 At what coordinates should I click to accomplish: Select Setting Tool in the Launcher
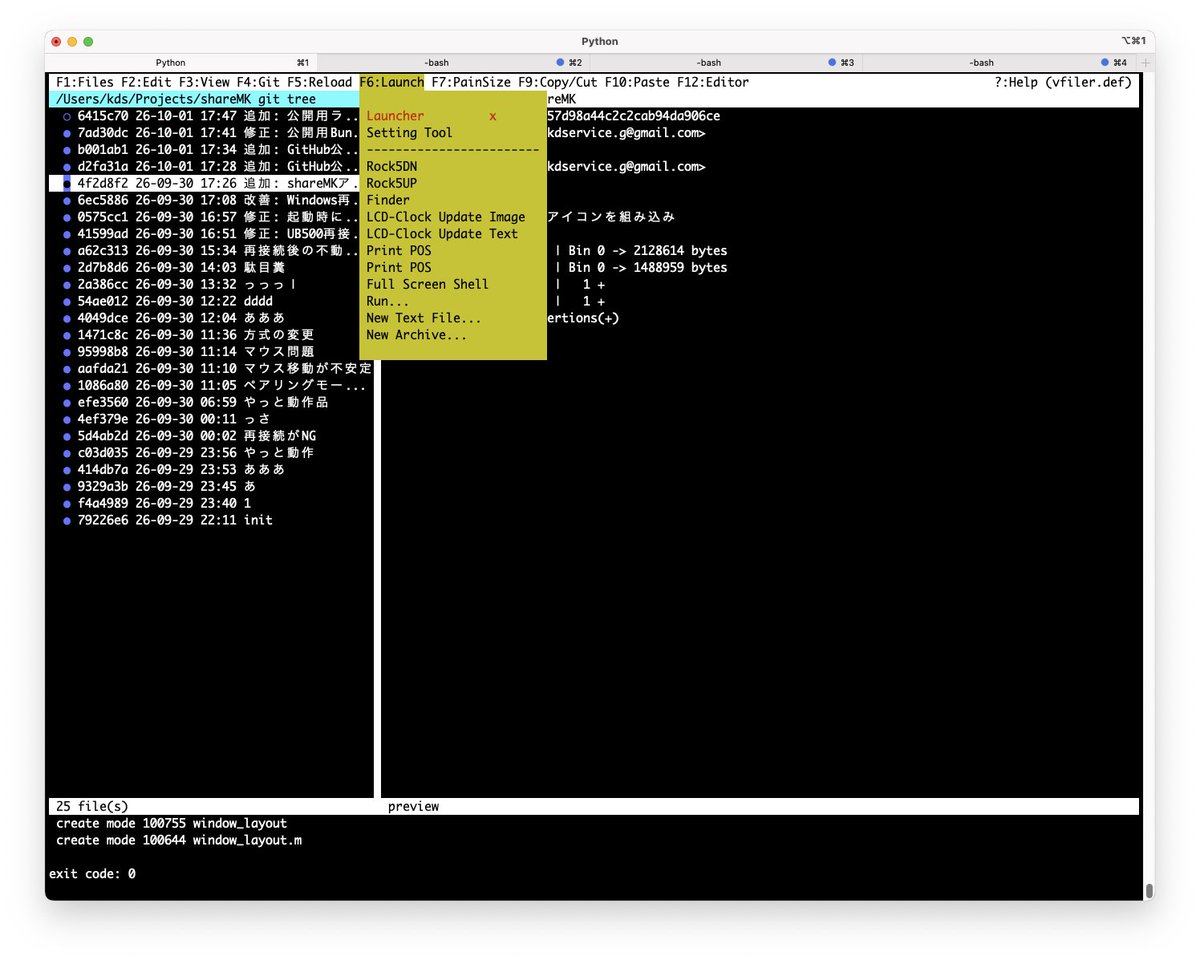(409, 133)
